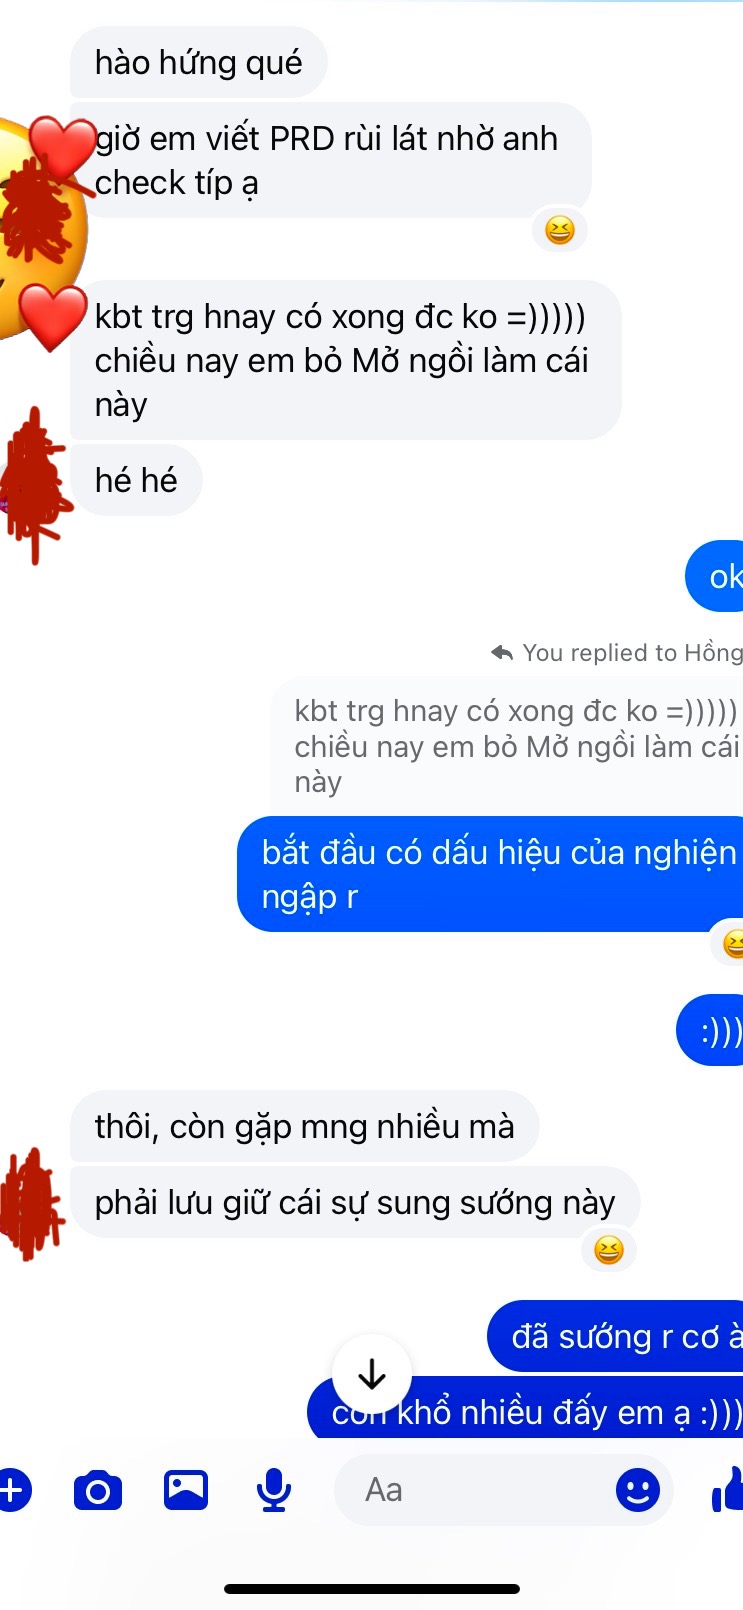
Task: Open the camera icon
Action: point(98,1491)
